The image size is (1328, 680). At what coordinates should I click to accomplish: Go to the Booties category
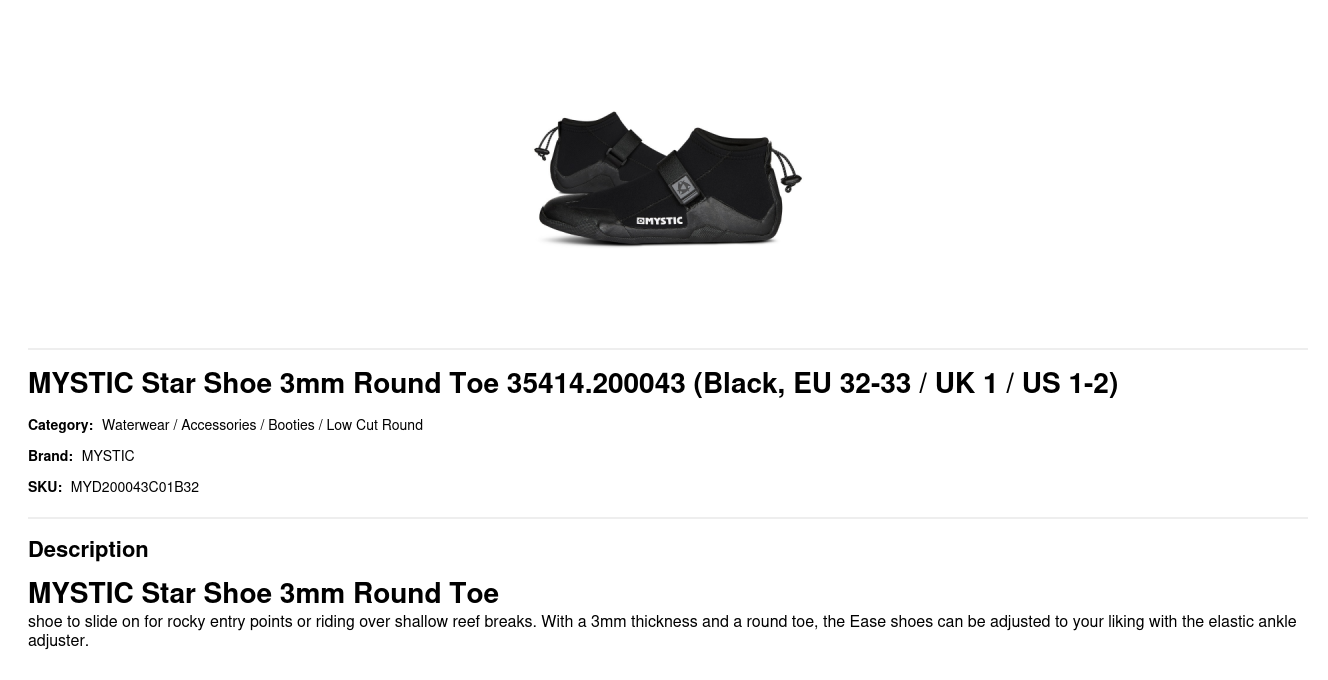tap(291, 425)
